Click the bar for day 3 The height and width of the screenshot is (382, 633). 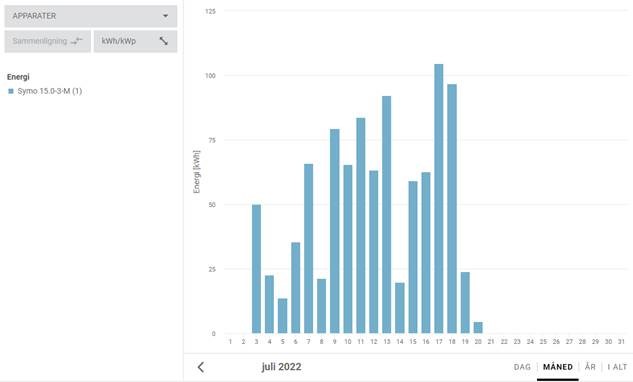point(256,269)
